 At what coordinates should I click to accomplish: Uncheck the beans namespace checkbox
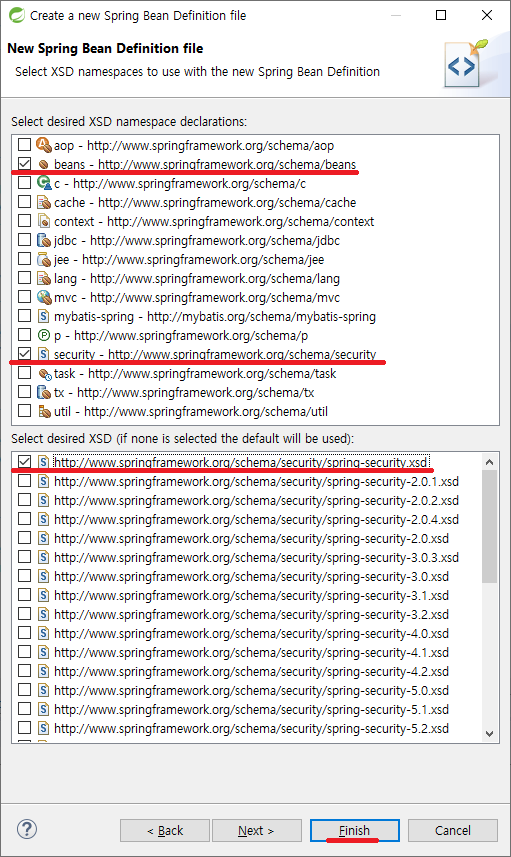pyautogui.click(x=24, y=163)
